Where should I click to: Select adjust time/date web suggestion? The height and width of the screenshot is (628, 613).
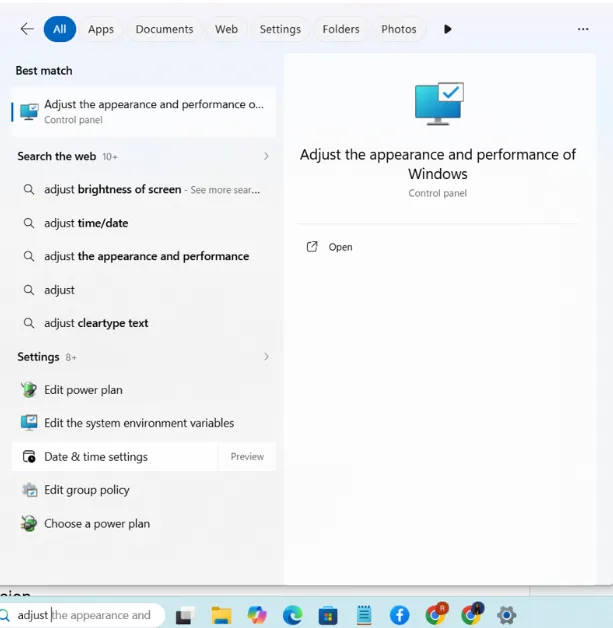coord(144,223)
